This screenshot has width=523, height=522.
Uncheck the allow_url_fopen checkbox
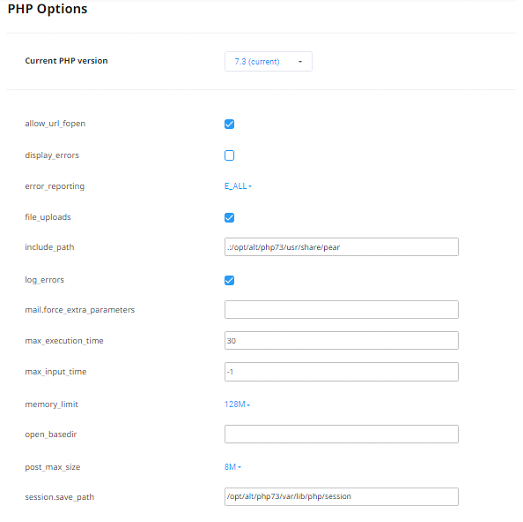(x=229, y=124)
